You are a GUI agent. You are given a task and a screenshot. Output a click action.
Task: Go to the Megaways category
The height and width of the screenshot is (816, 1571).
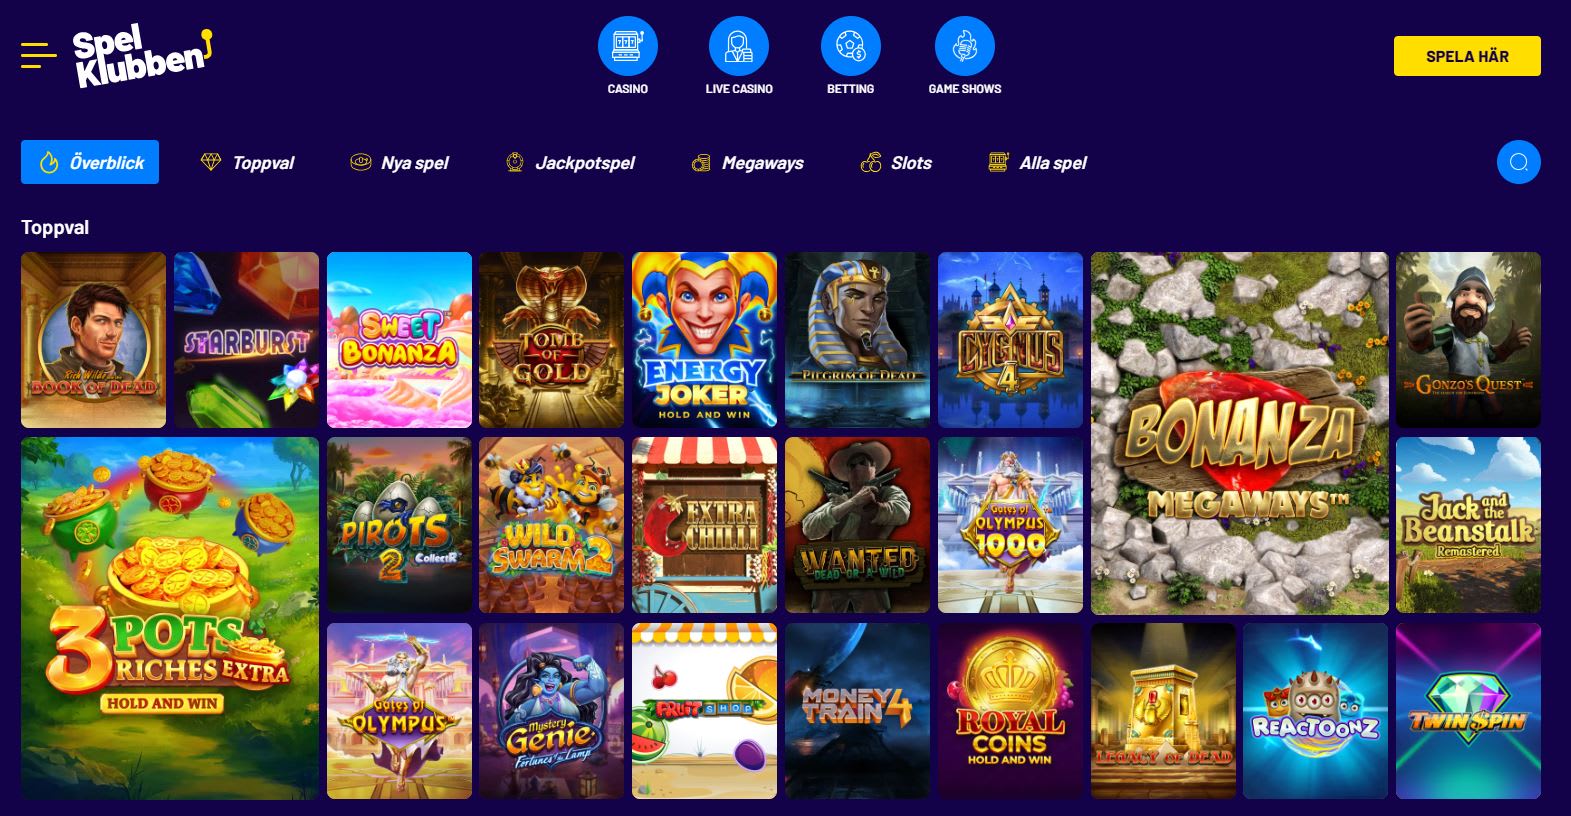tap(747, 162)
